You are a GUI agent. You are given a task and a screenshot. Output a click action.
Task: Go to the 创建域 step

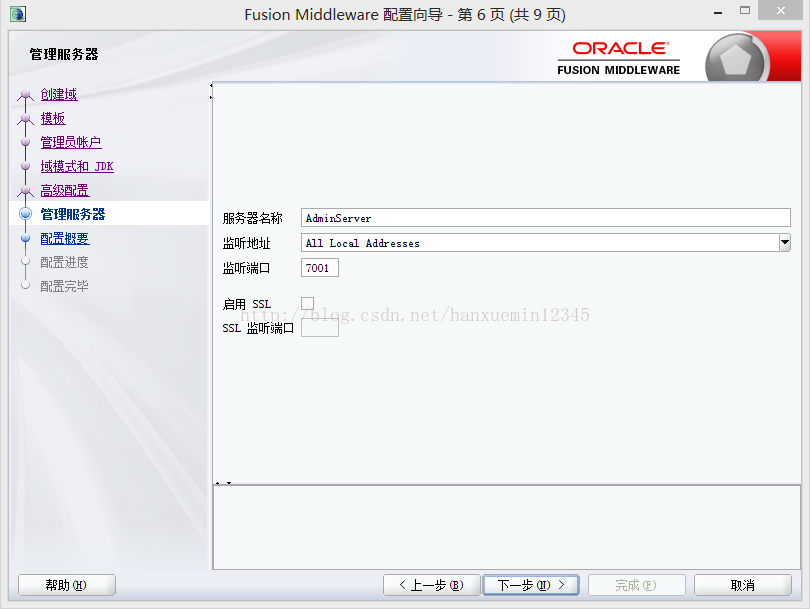tap(59, 95)
